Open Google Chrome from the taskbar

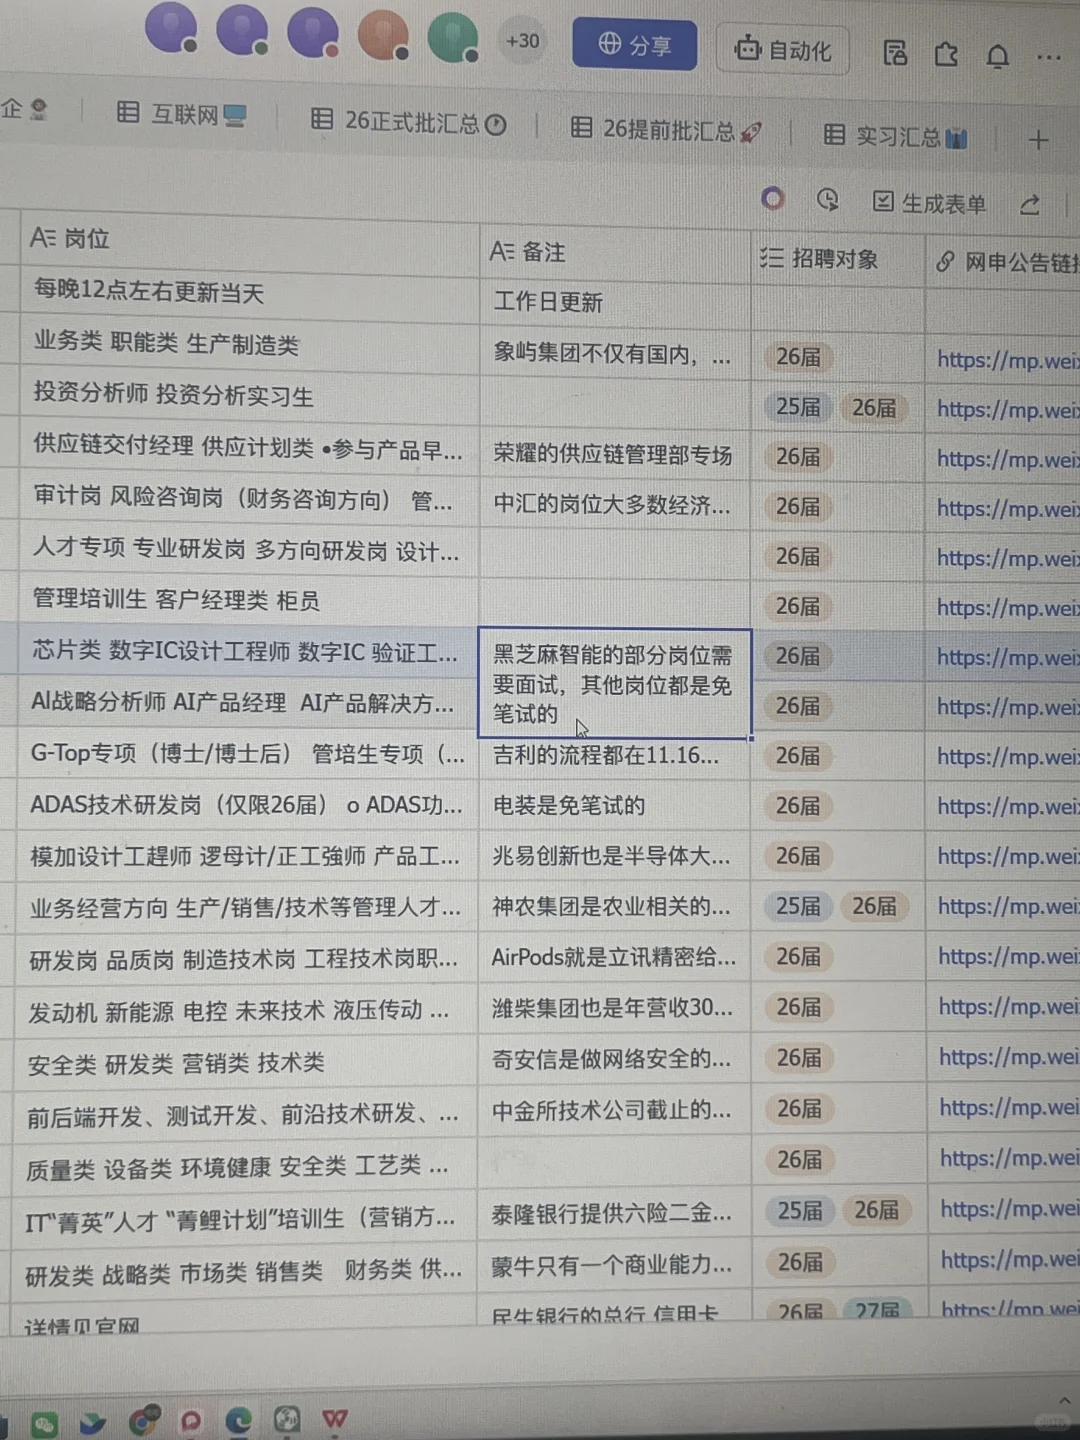point(143,1420)
